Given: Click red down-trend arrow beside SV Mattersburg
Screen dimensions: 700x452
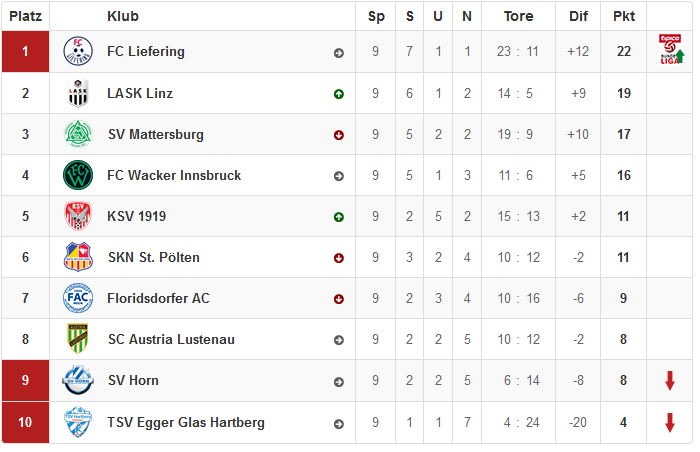Looking at the screenshot, I should 339,135.
